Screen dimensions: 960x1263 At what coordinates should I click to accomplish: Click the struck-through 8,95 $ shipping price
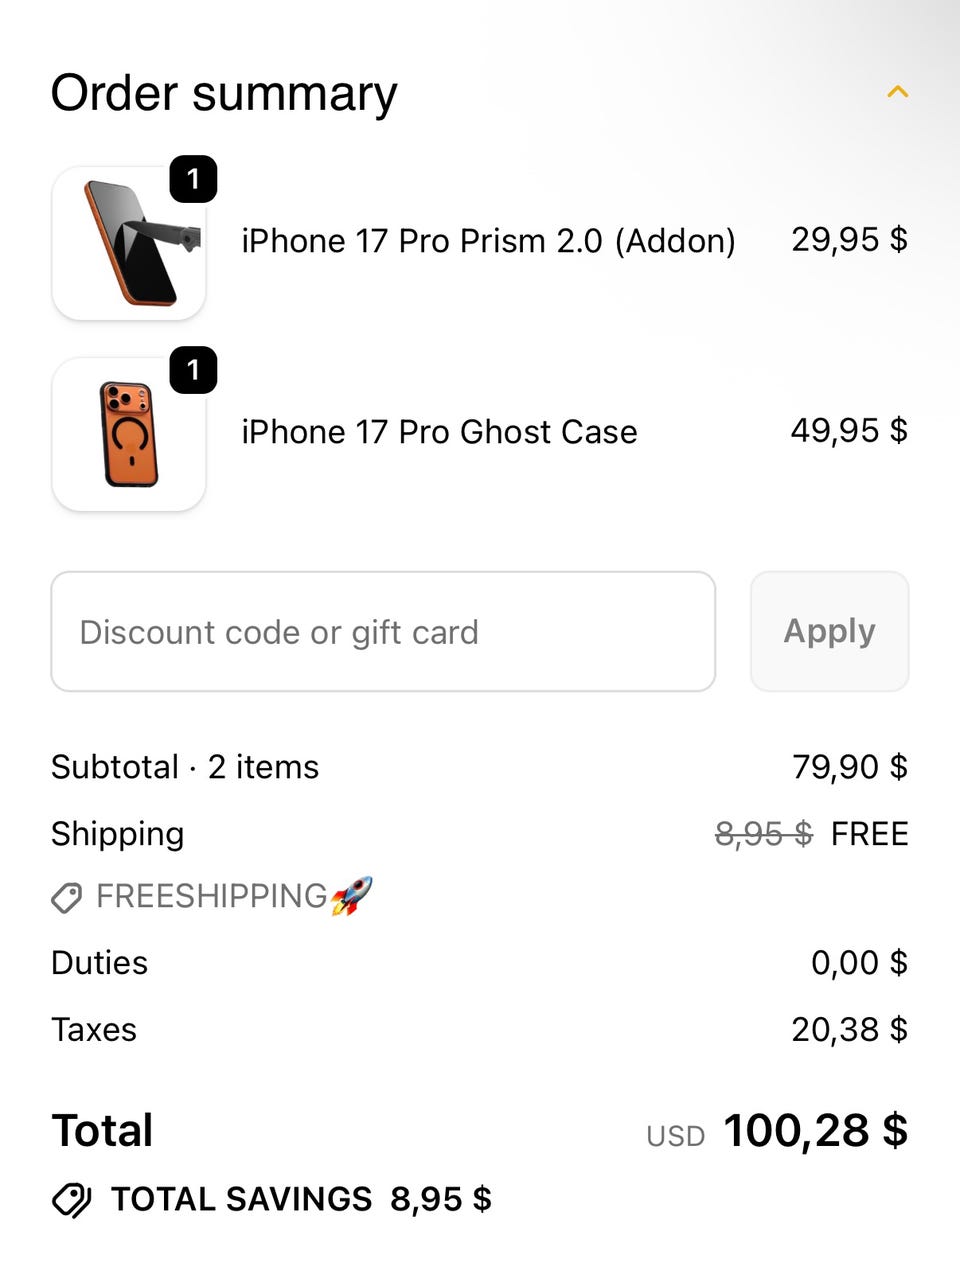763,834
